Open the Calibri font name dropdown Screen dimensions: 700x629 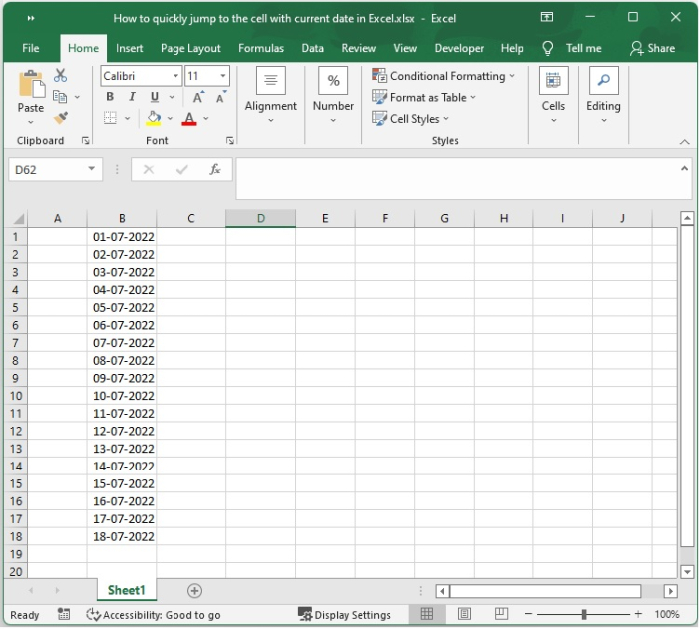point(176,76)
